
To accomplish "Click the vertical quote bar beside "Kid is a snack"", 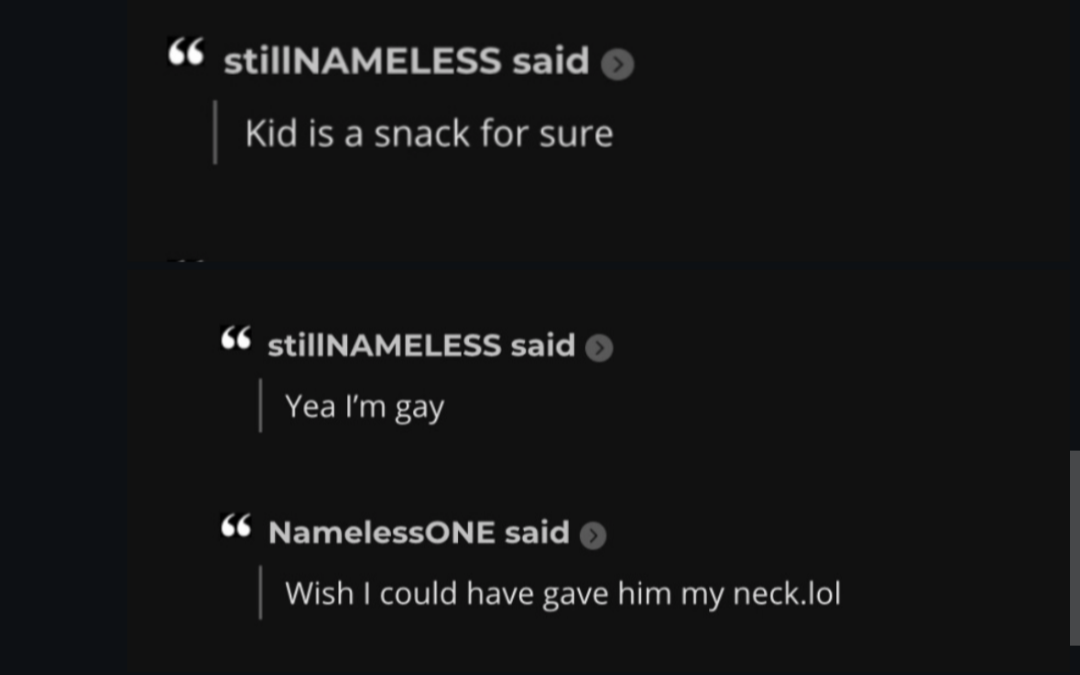I will tap(216, 132).
